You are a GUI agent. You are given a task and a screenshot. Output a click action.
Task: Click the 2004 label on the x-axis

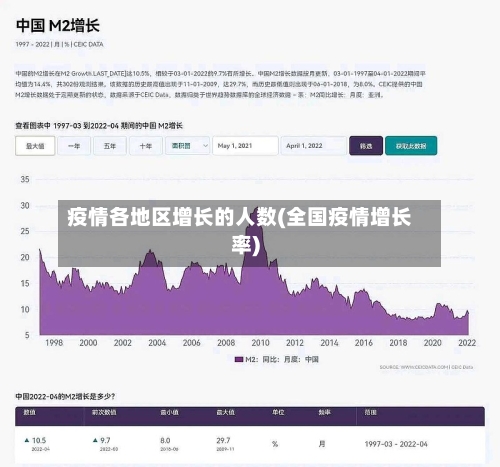[x=157, y=343]
